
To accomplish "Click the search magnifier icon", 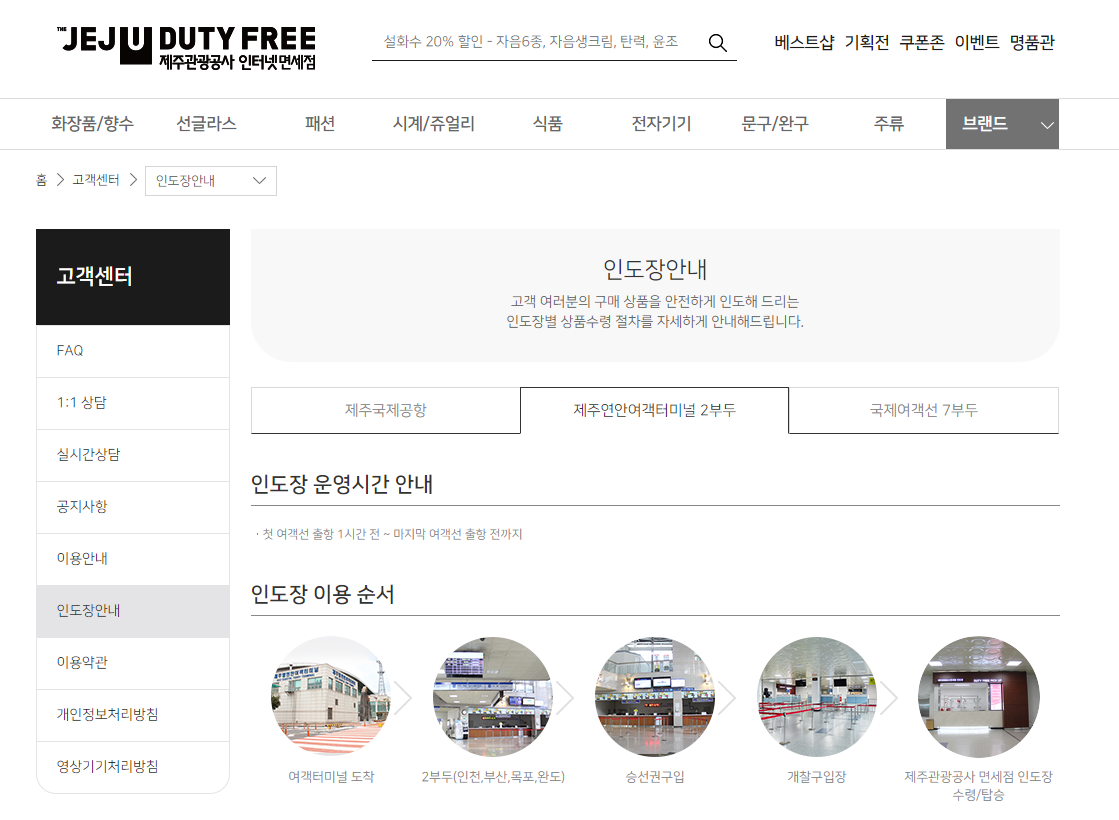I will point(717,43).
